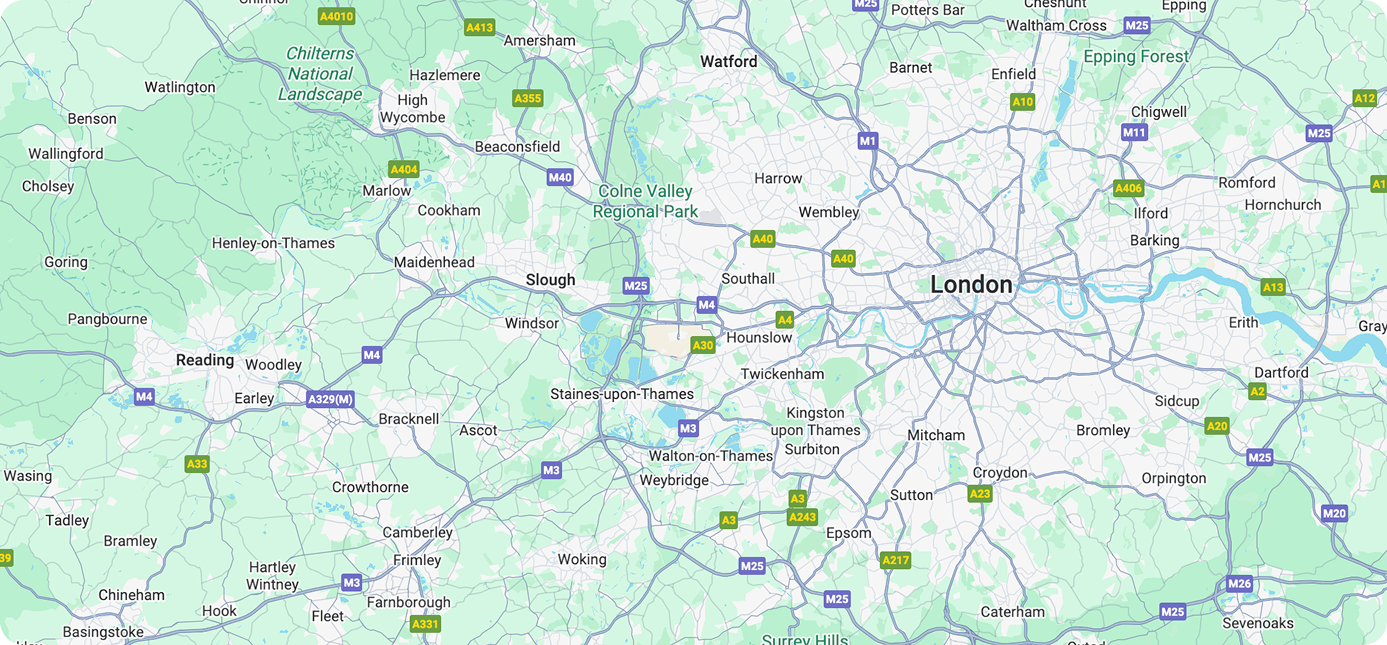Screen dimensions: 1387x645
Task: Click the Croydon label
Action: point(1000,473)
